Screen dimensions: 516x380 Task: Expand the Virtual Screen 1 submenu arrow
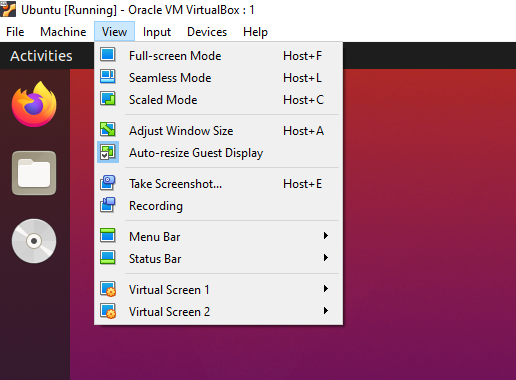tap(326, 289)
